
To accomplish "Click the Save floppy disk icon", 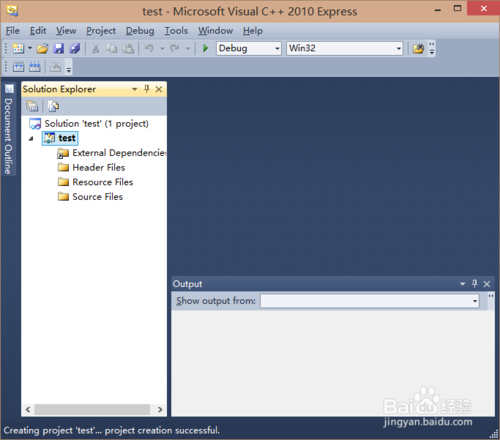I will point(59,49).
